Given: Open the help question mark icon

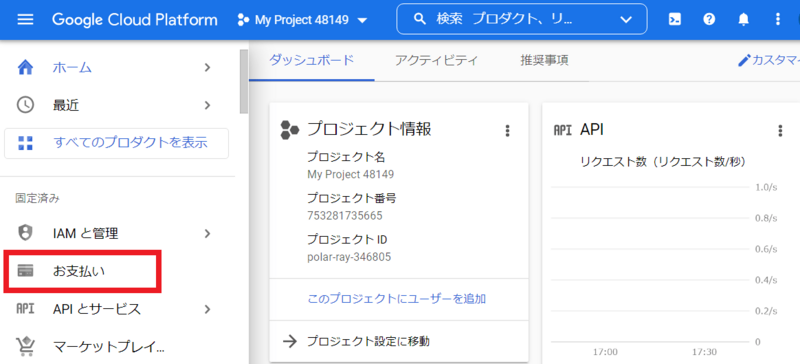Looking at the screenshot, I should (x=709, y=19).
